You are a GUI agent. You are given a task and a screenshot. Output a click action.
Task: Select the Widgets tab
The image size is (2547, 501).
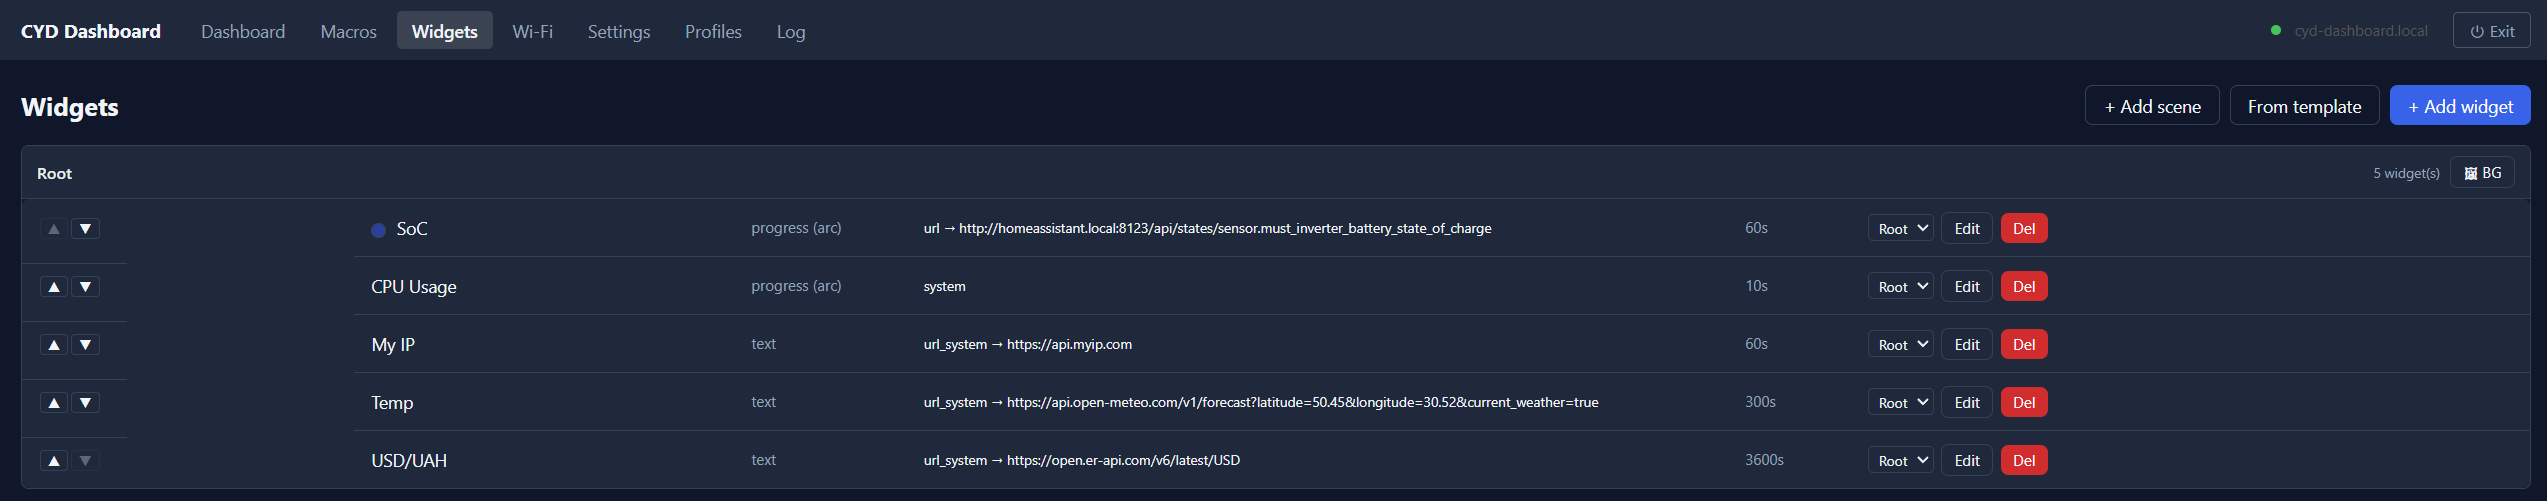point(445,31)
